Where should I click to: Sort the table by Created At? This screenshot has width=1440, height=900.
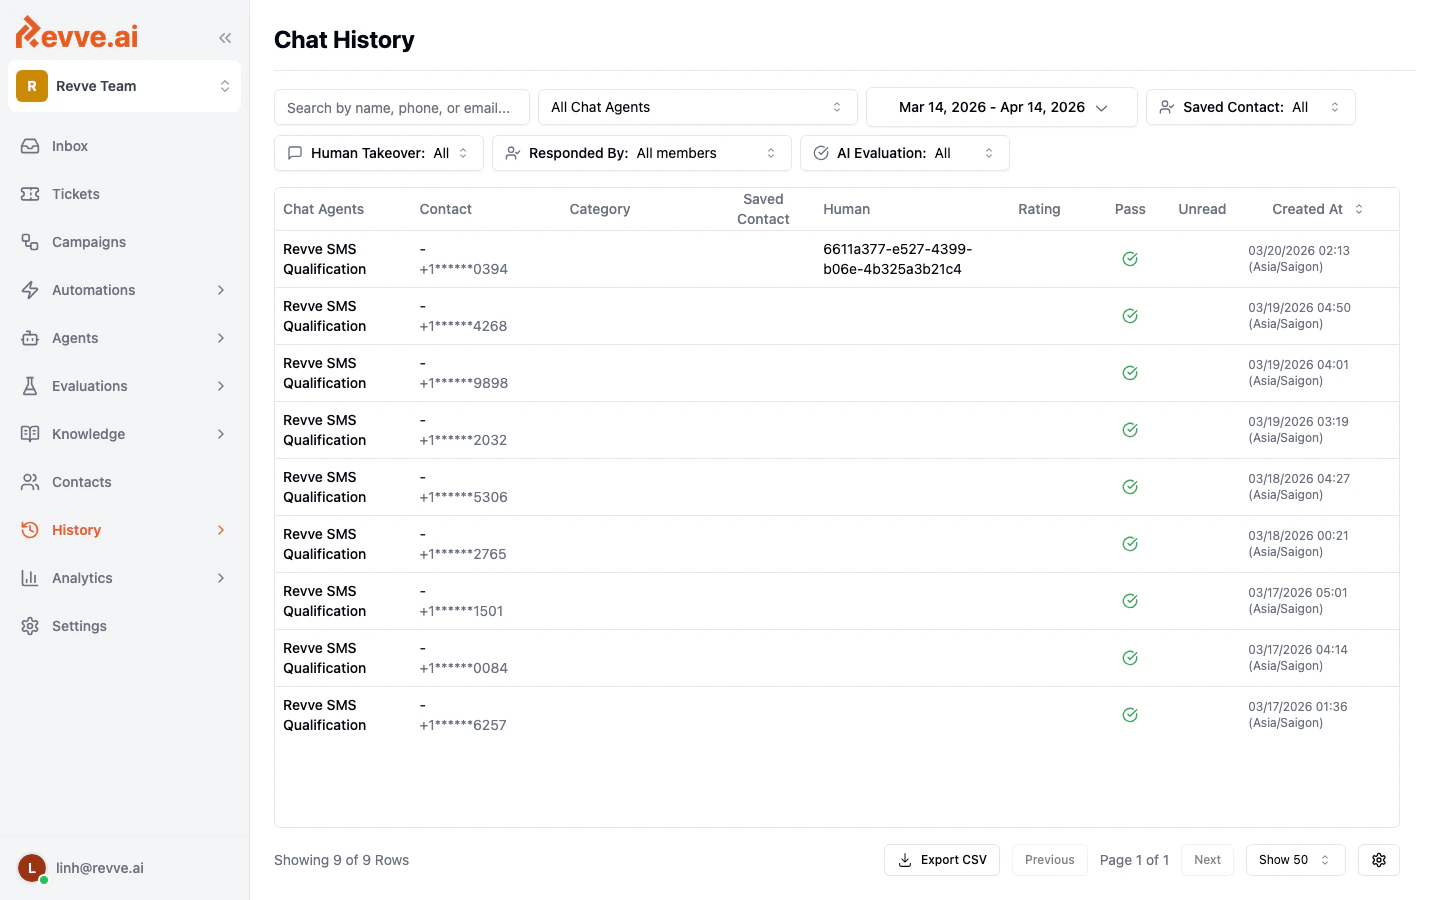1317,209
